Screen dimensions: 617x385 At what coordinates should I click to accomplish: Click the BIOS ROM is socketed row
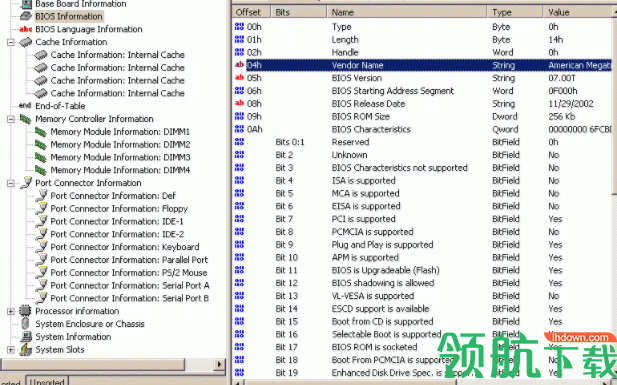click(424, 347)
